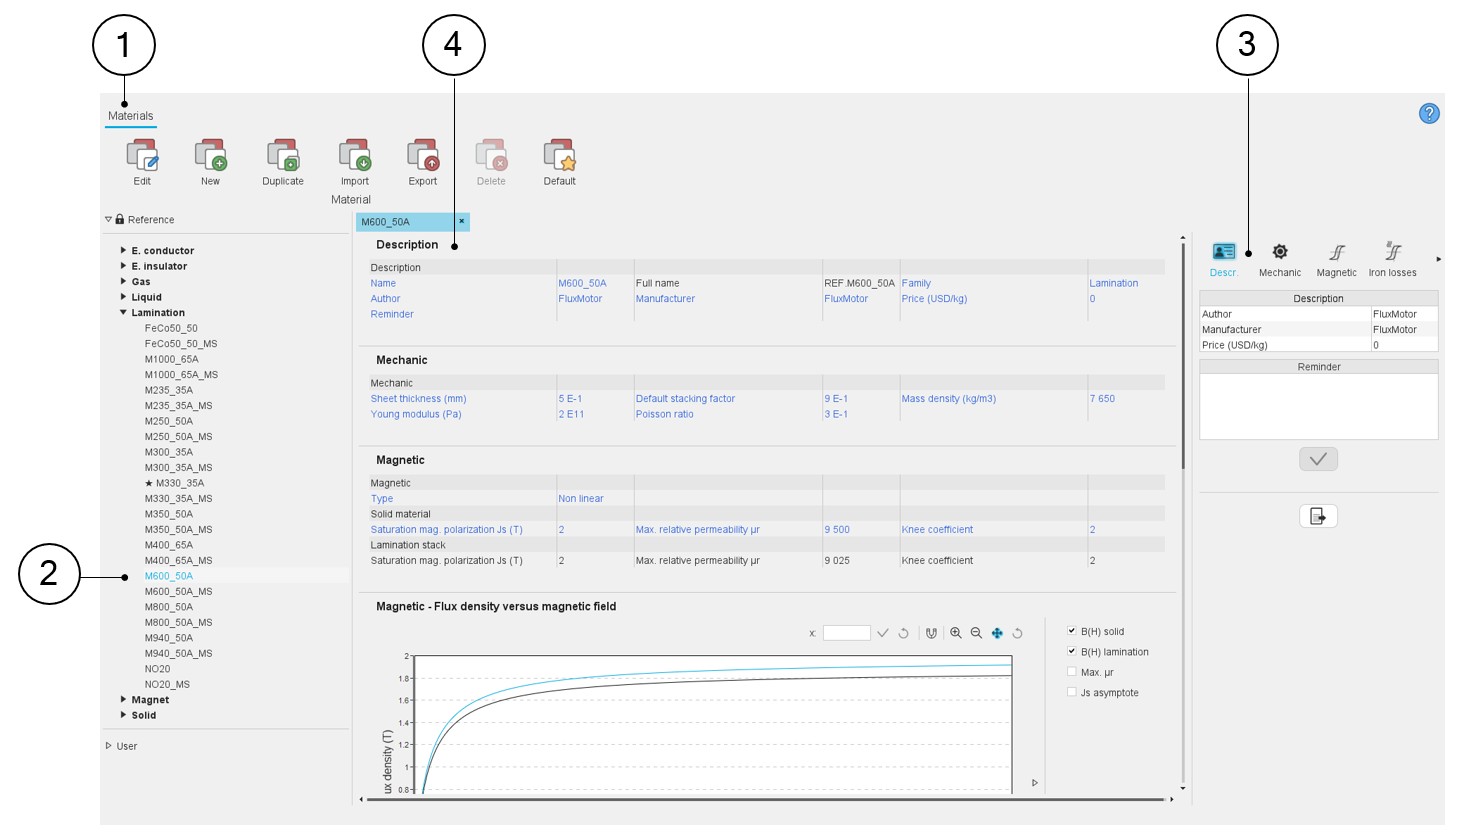Enable the Js asymptote checkbox
The height and width of the screenshot is (835, 1471).
tap(1072, 692)
